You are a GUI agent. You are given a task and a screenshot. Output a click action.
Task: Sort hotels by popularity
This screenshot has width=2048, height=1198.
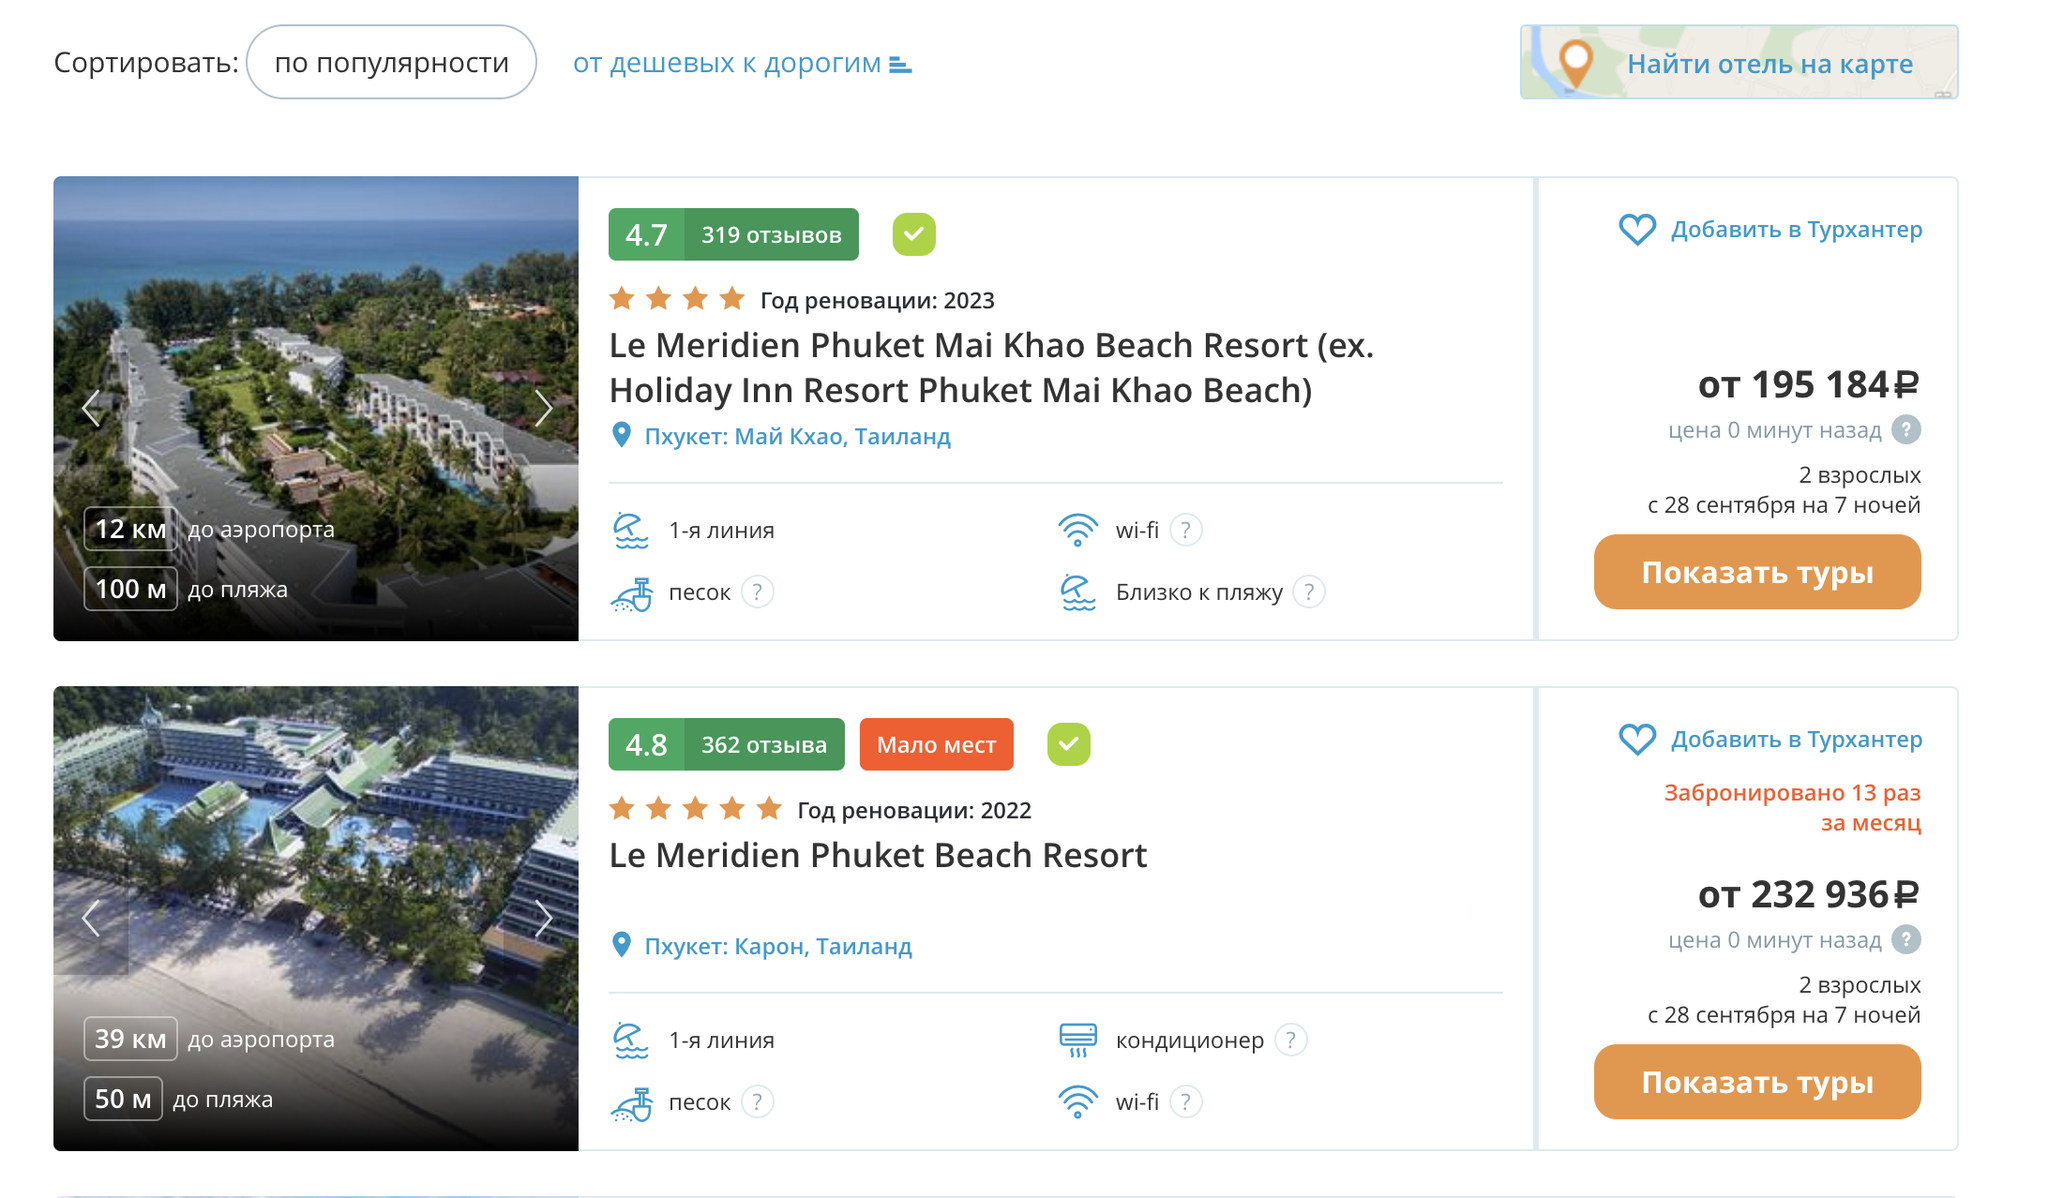(x=391, y=62)
